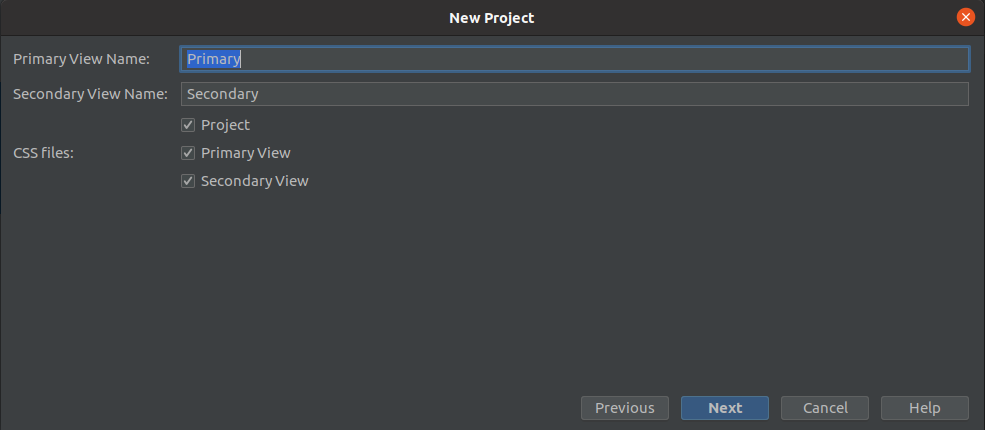Disable the Secondary View CSS checkbox
This screenshot has width=985, height=430.
click(188, 181)
